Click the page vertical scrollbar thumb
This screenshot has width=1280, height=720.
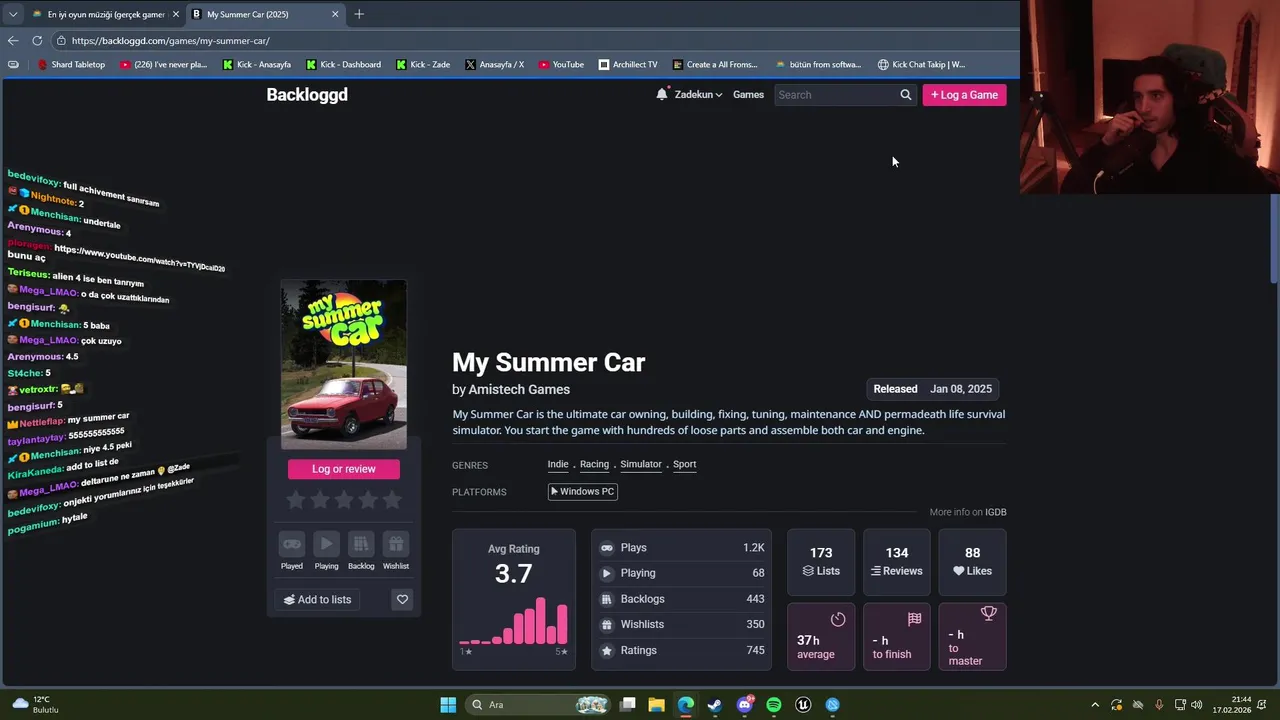coord(1274,238)
